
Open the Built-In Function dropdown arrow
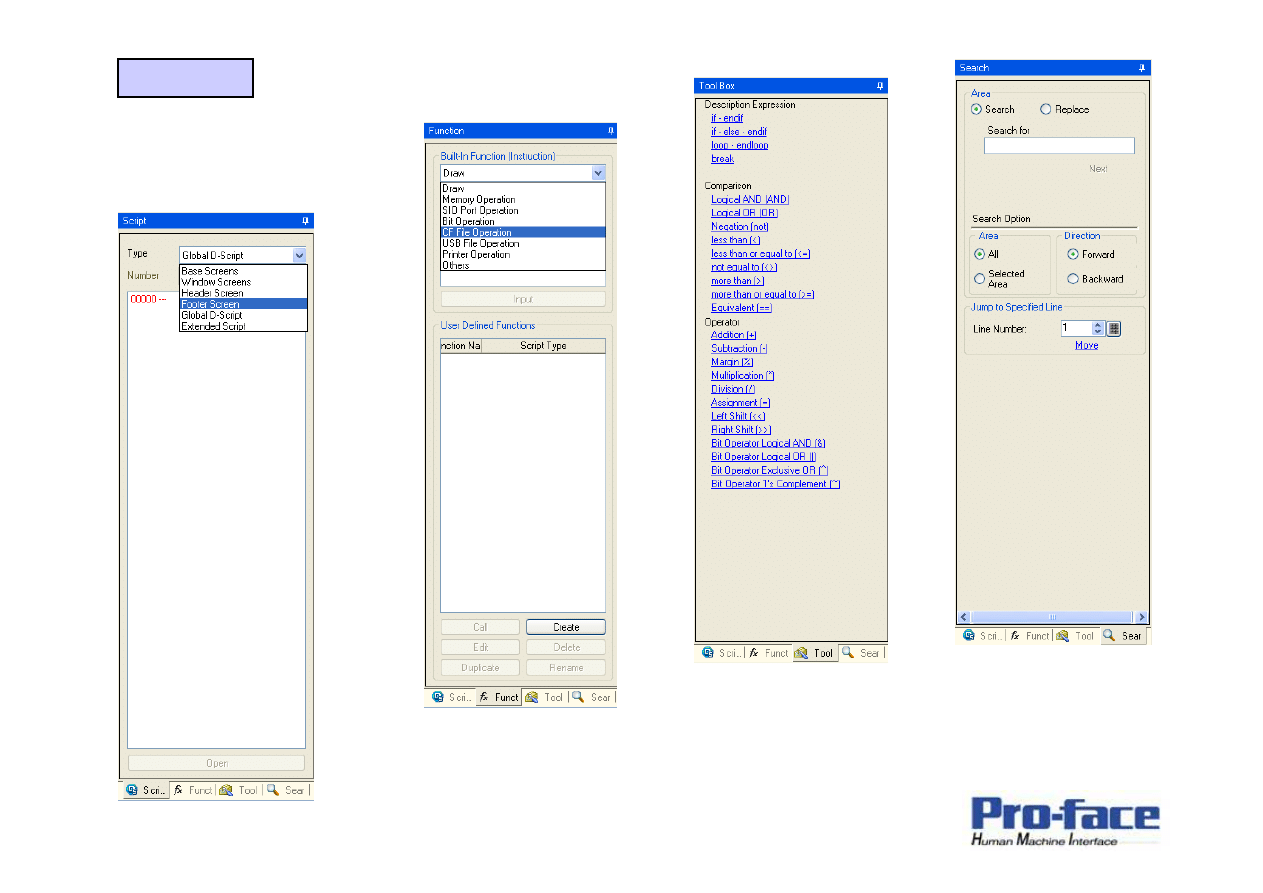pyautogui.click(x=598, y=173)
